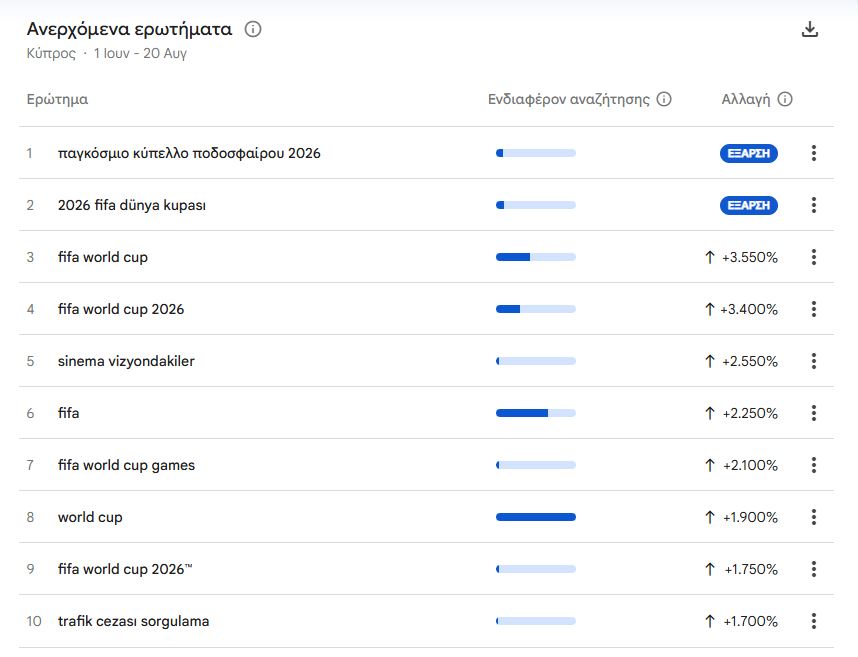Open three-dot menu for row 6 fifa
The width and height of the screenshot is (858, 657).
[x=814, y=413]
